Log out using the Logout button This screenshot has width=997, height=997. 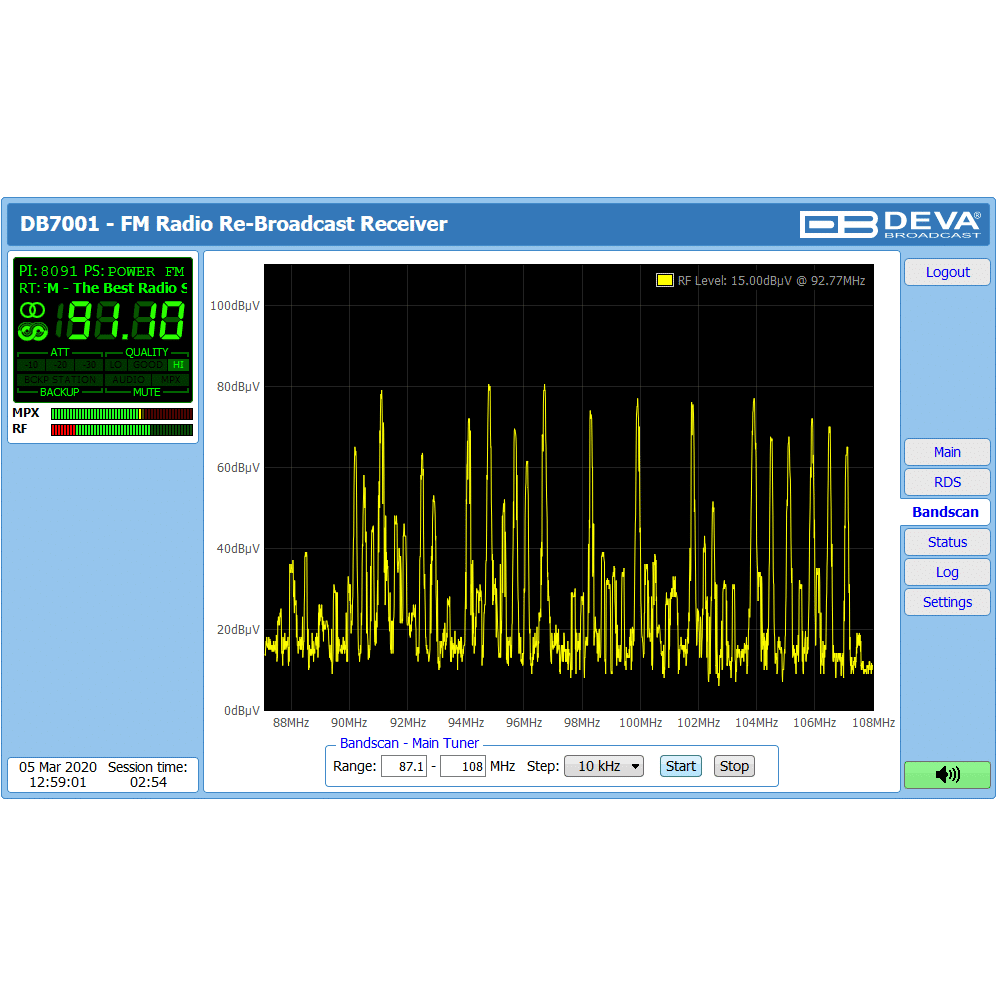coord(946,272)
